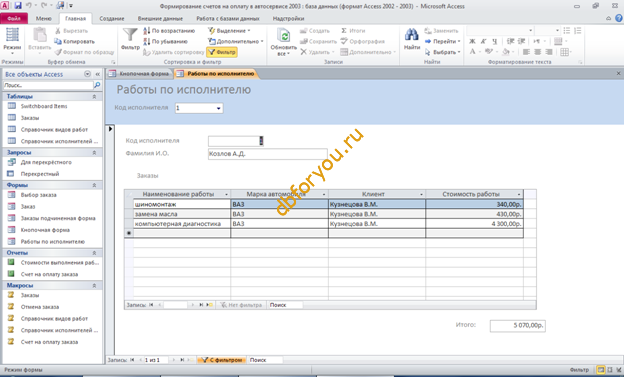Click the Фамилия И.О. field with Козлов А.Д.
624x377 pixels.
267,154
